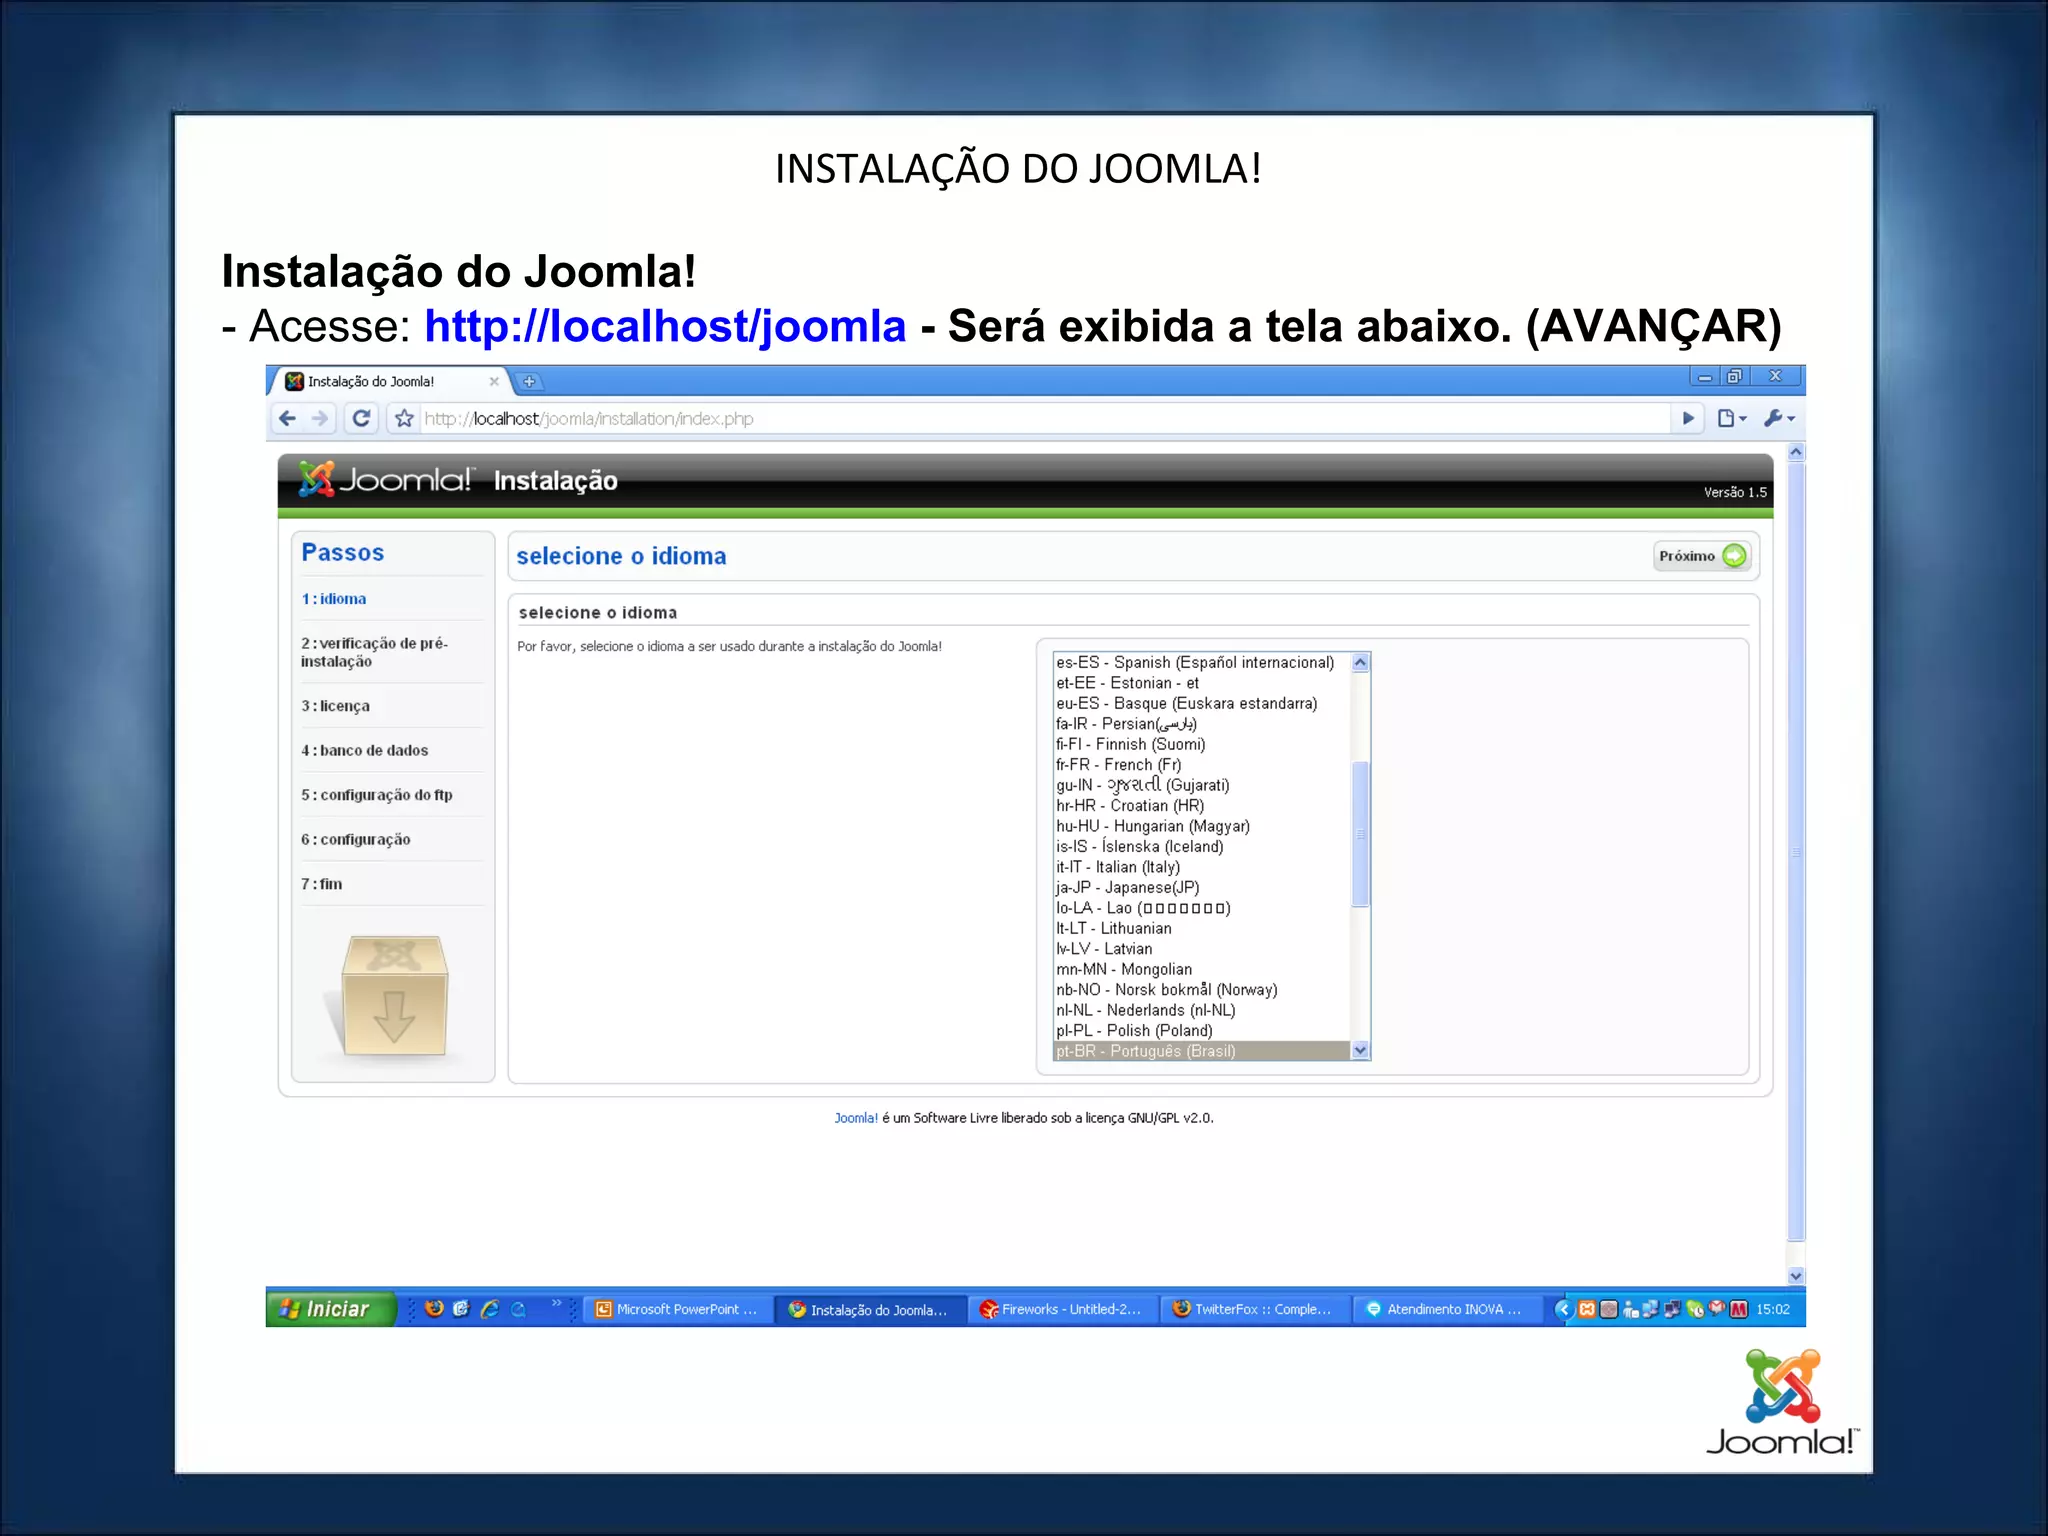Choose pl-PL - Polish (Poland)

[x=1201, y=1031]
